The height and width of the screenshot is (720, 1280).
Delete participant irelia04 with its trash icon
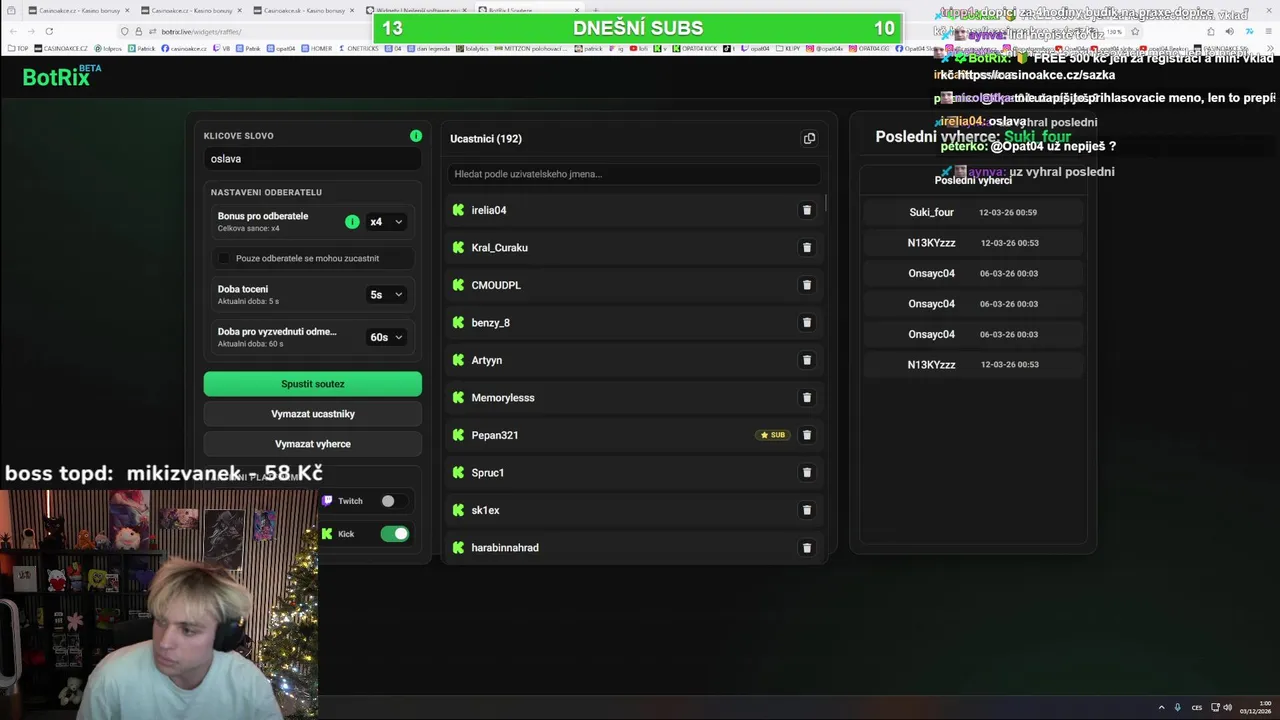[807, 210]
